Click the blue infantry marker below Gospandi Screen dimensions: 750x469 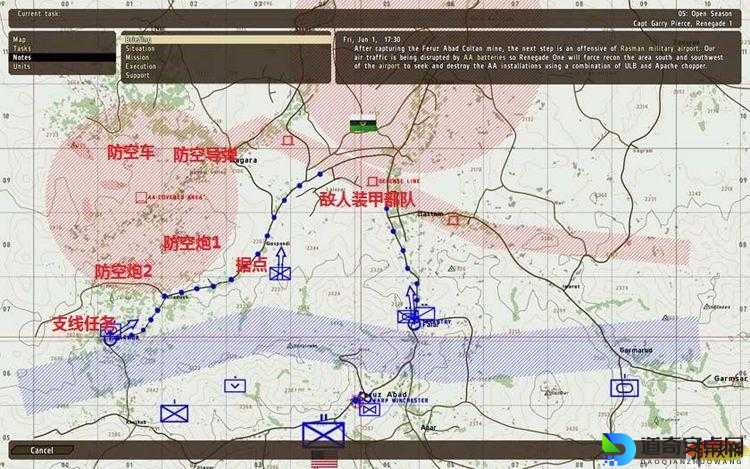click(280, 273)
